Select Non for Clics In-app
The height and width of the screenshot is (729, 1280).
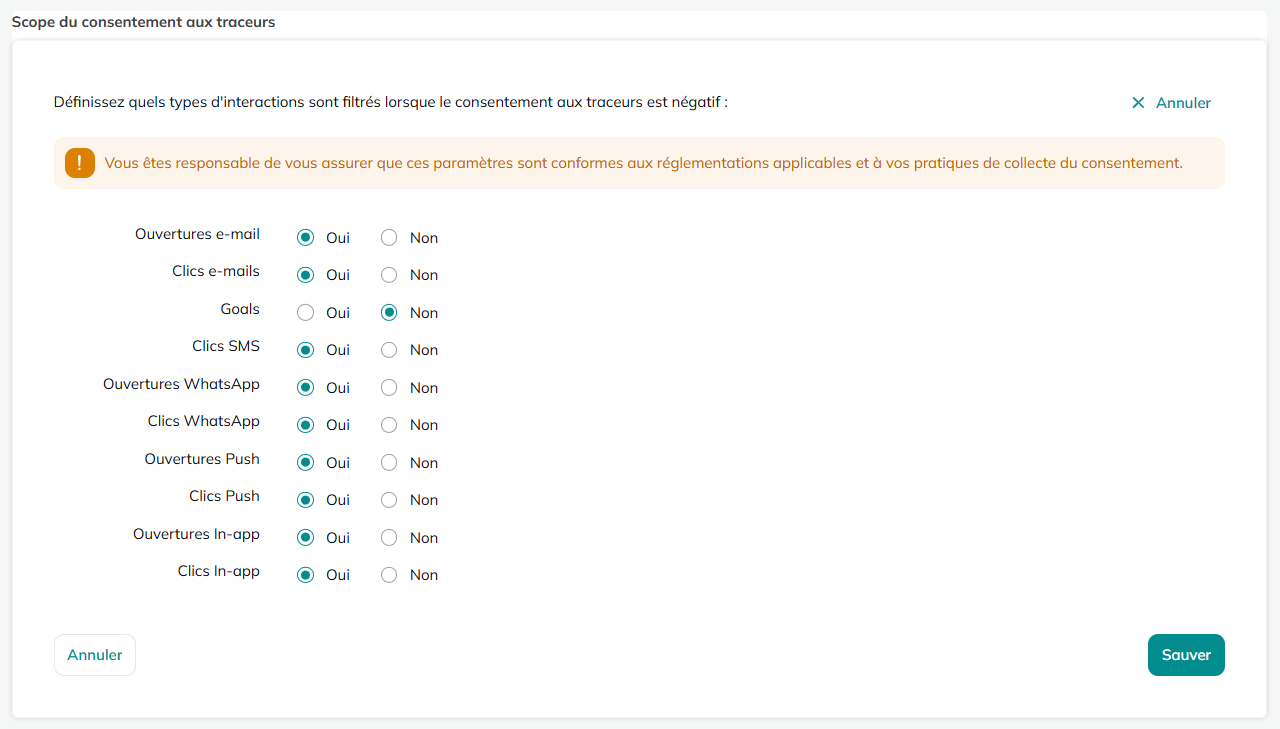389,575
